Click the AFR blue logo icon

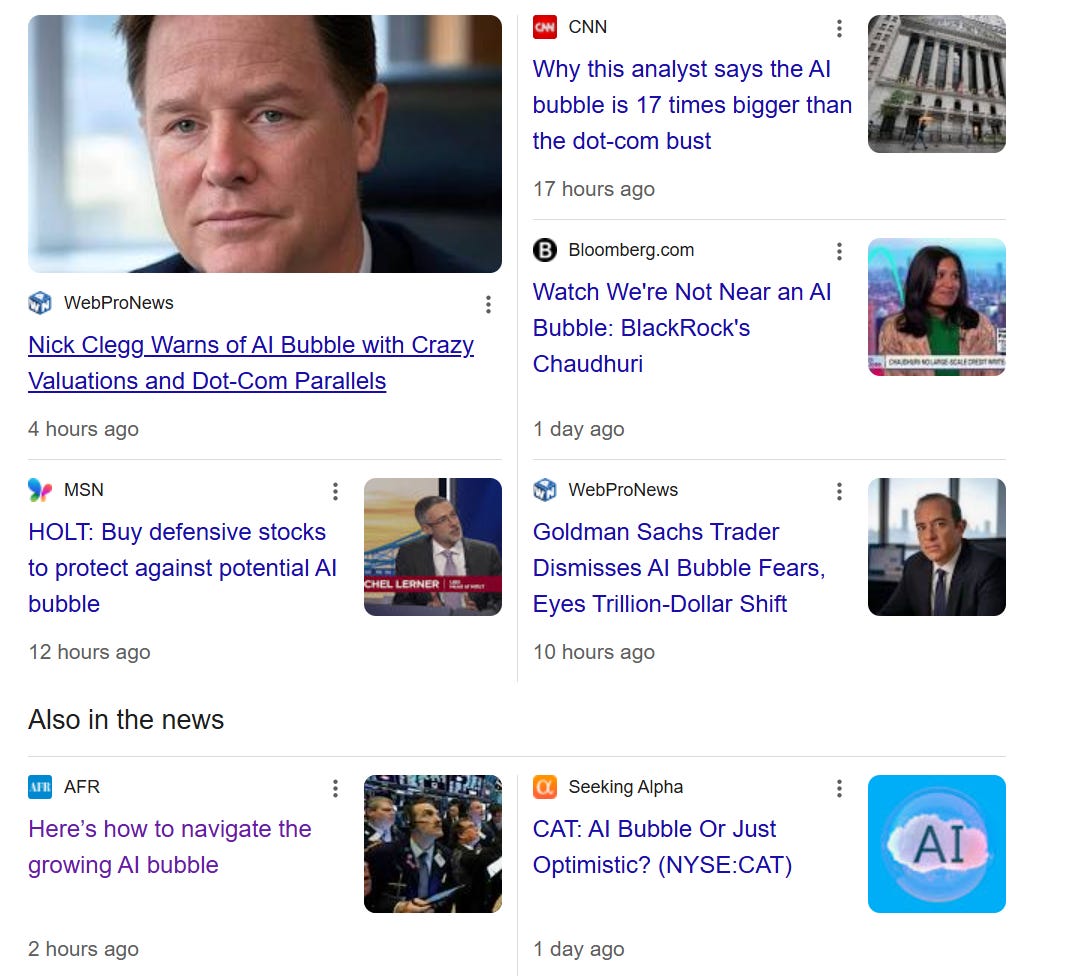coord(40,787)
